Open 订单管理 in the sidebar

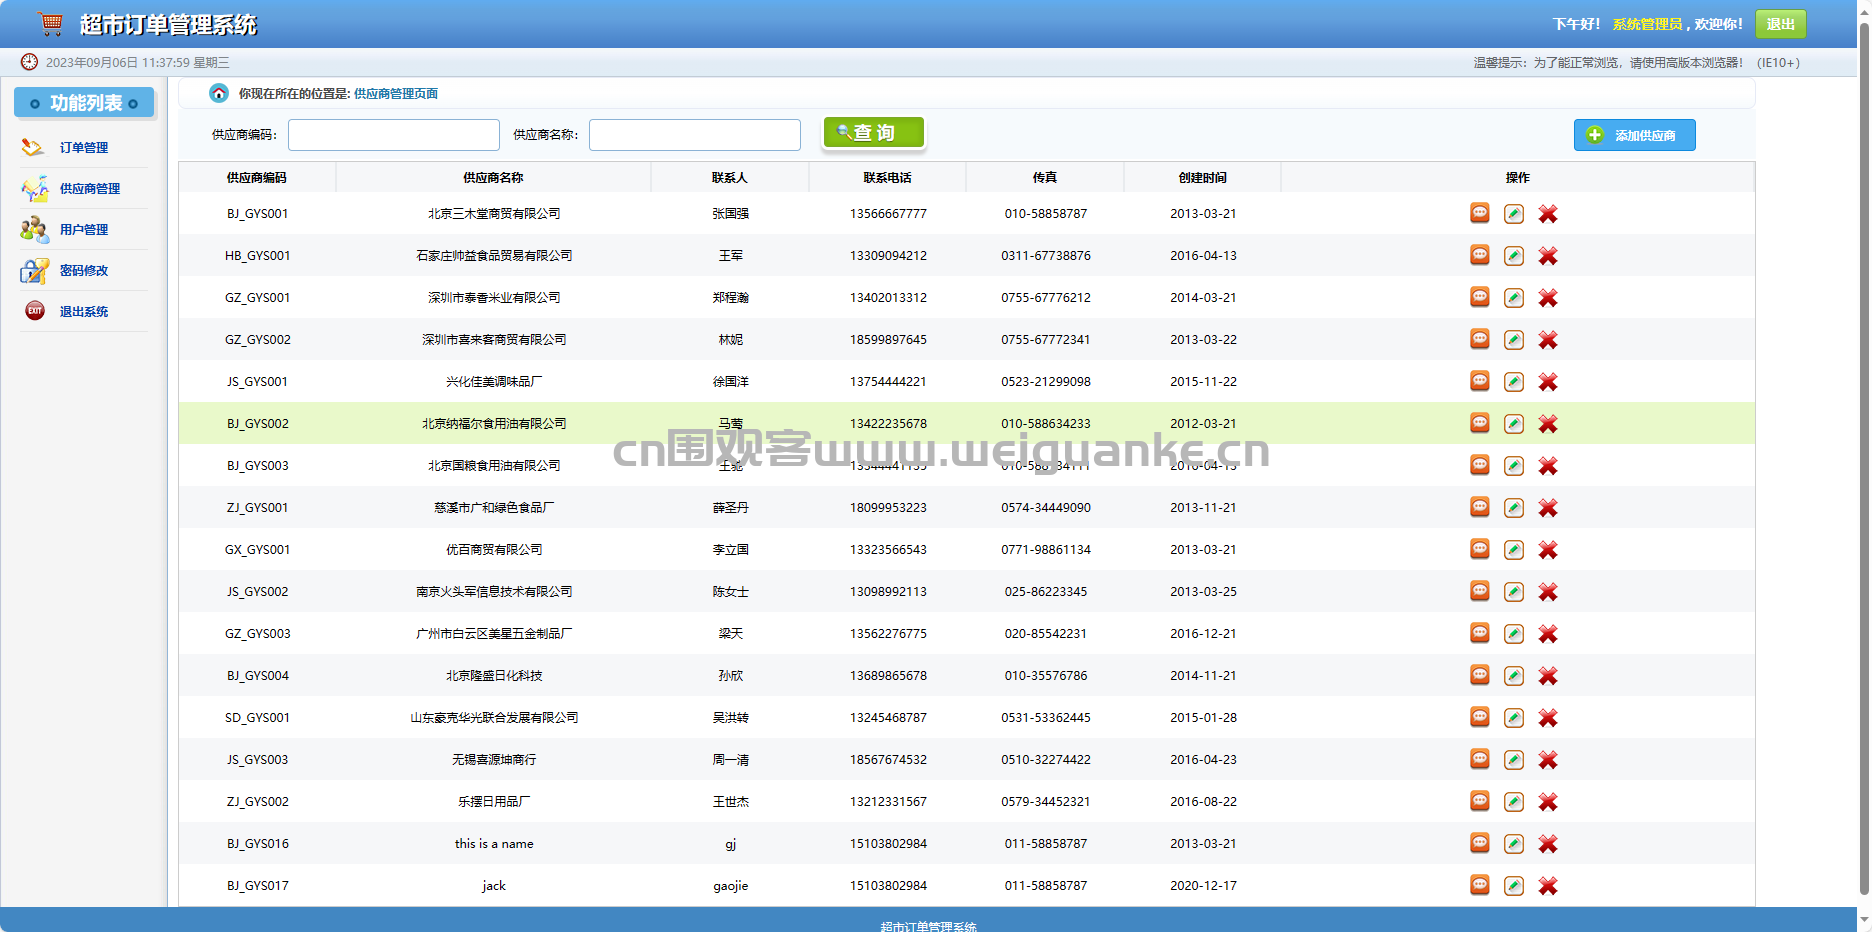tap(84, 147)
